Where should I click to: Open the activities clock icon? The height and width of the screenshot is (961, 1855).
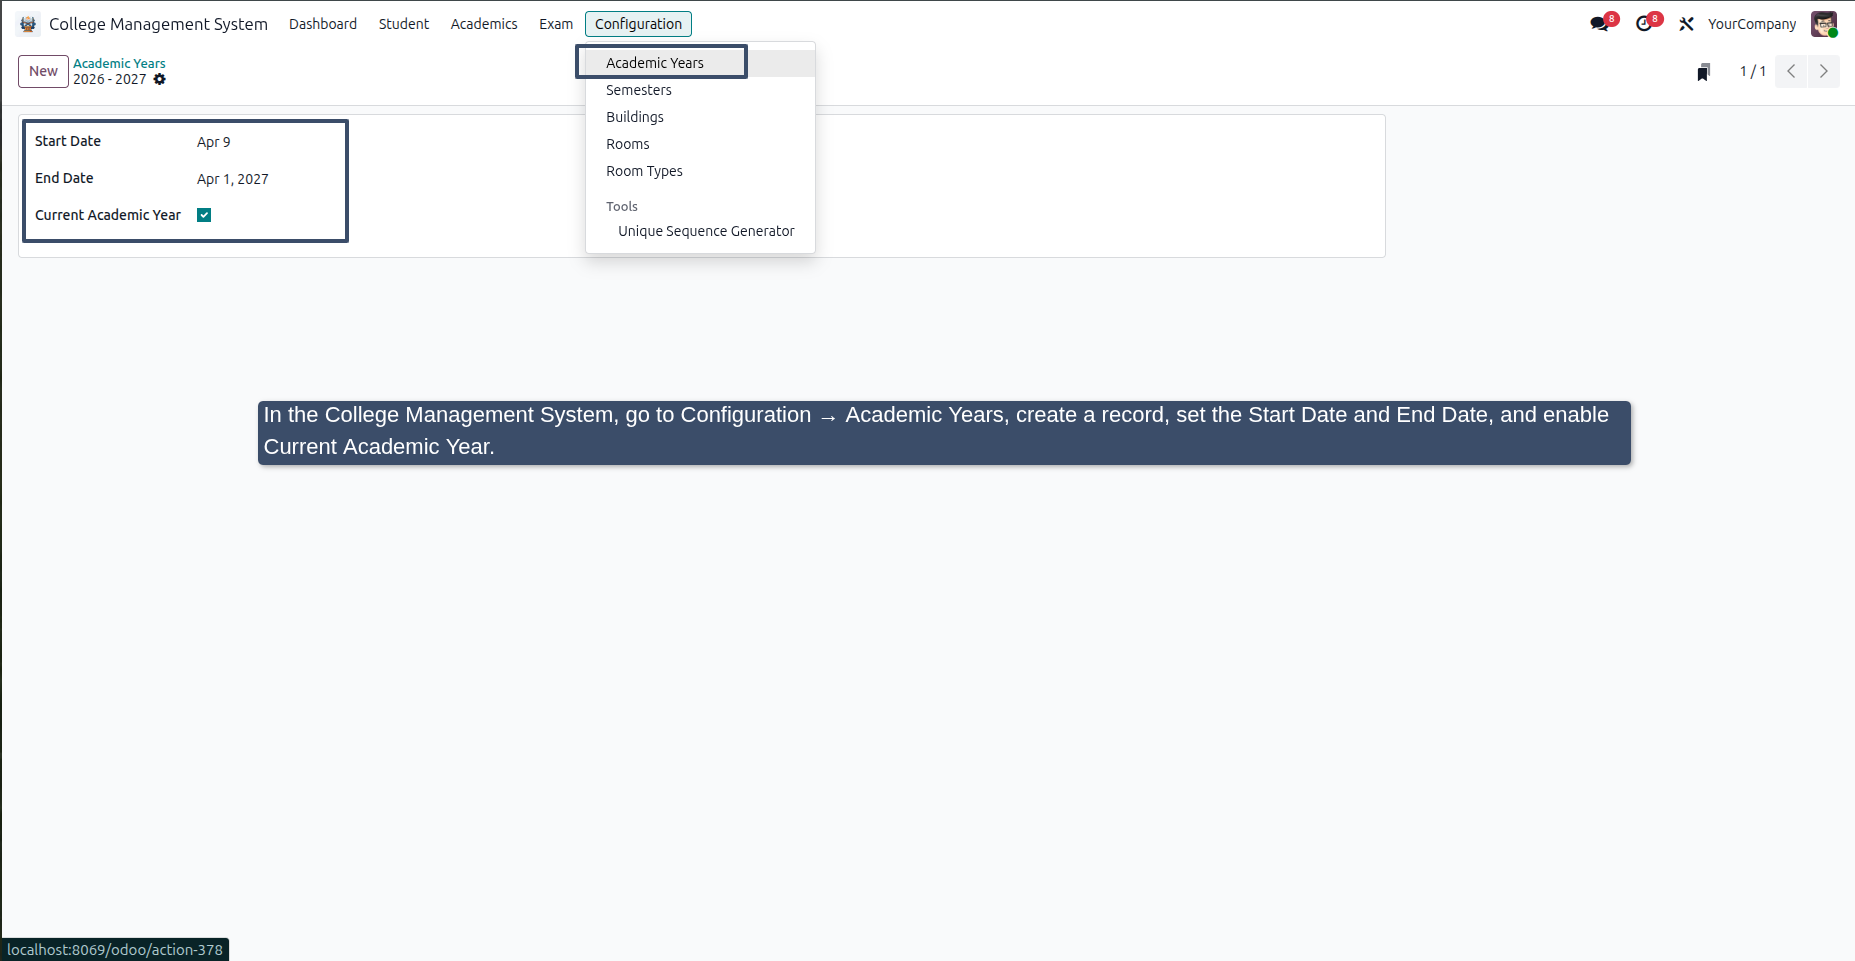click(1644, 24)
